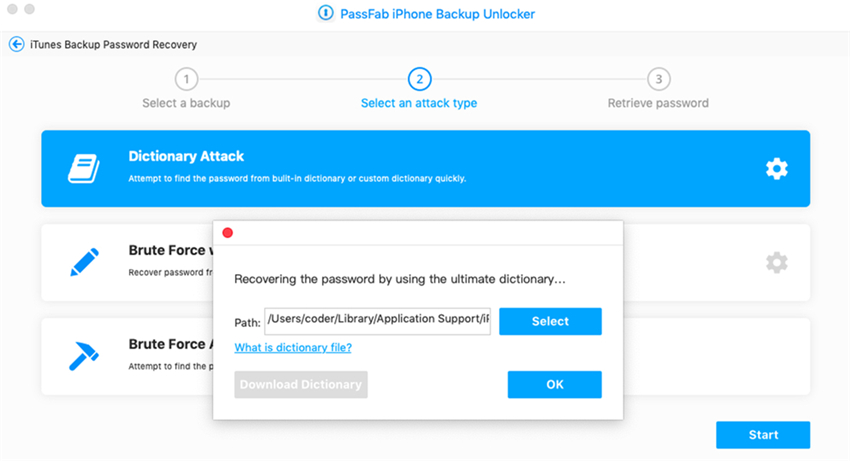
Task: Click the pencil icon for Brute Force
Action: pos(85,262)
